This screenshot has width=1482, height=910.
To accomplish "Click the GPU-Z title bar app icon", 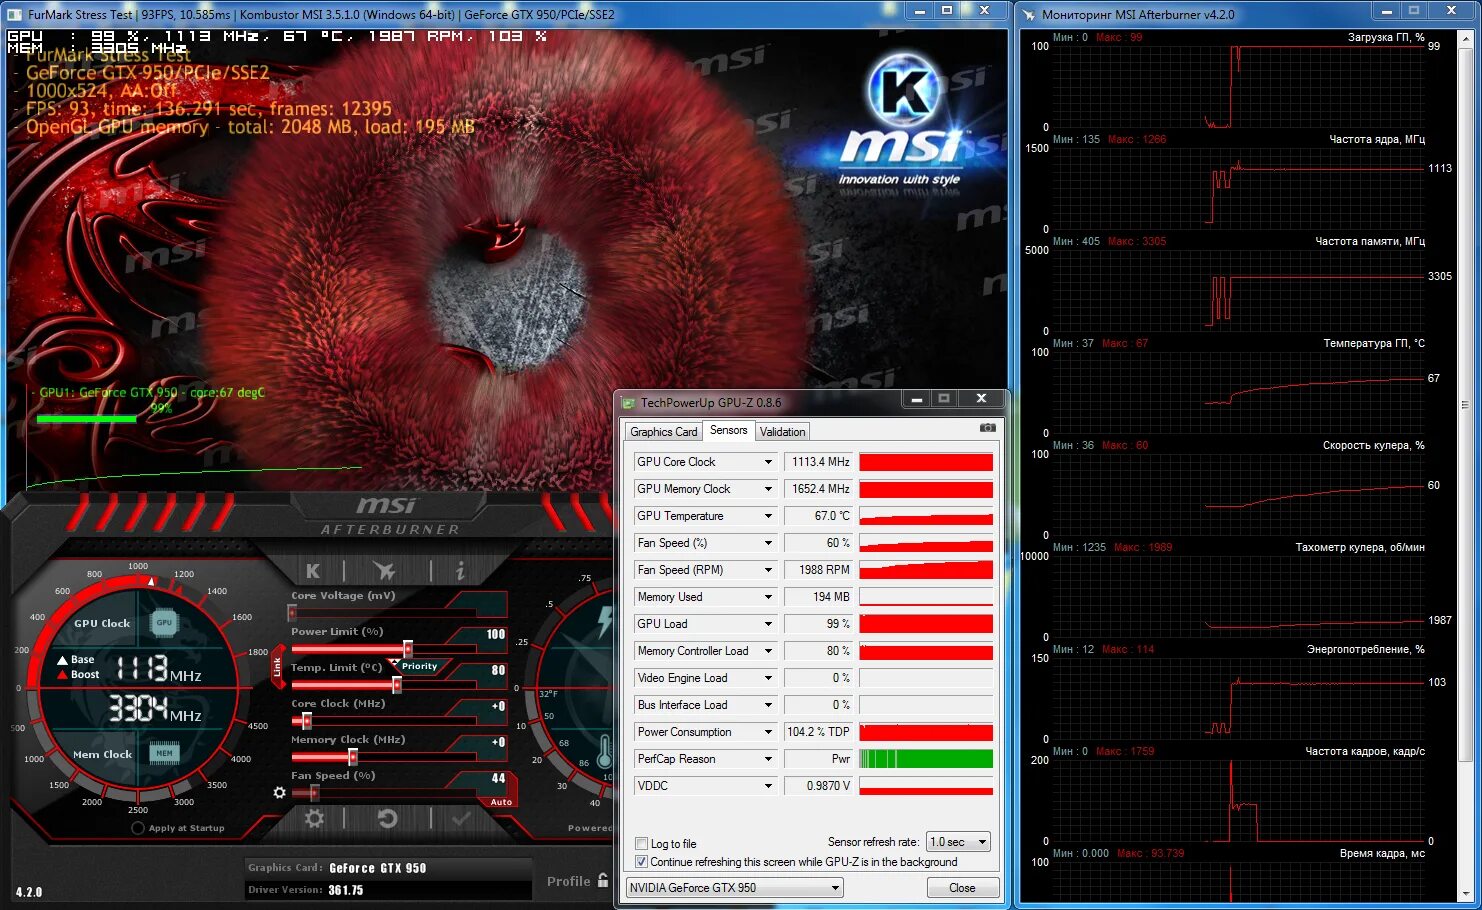I will pos(629,403).
